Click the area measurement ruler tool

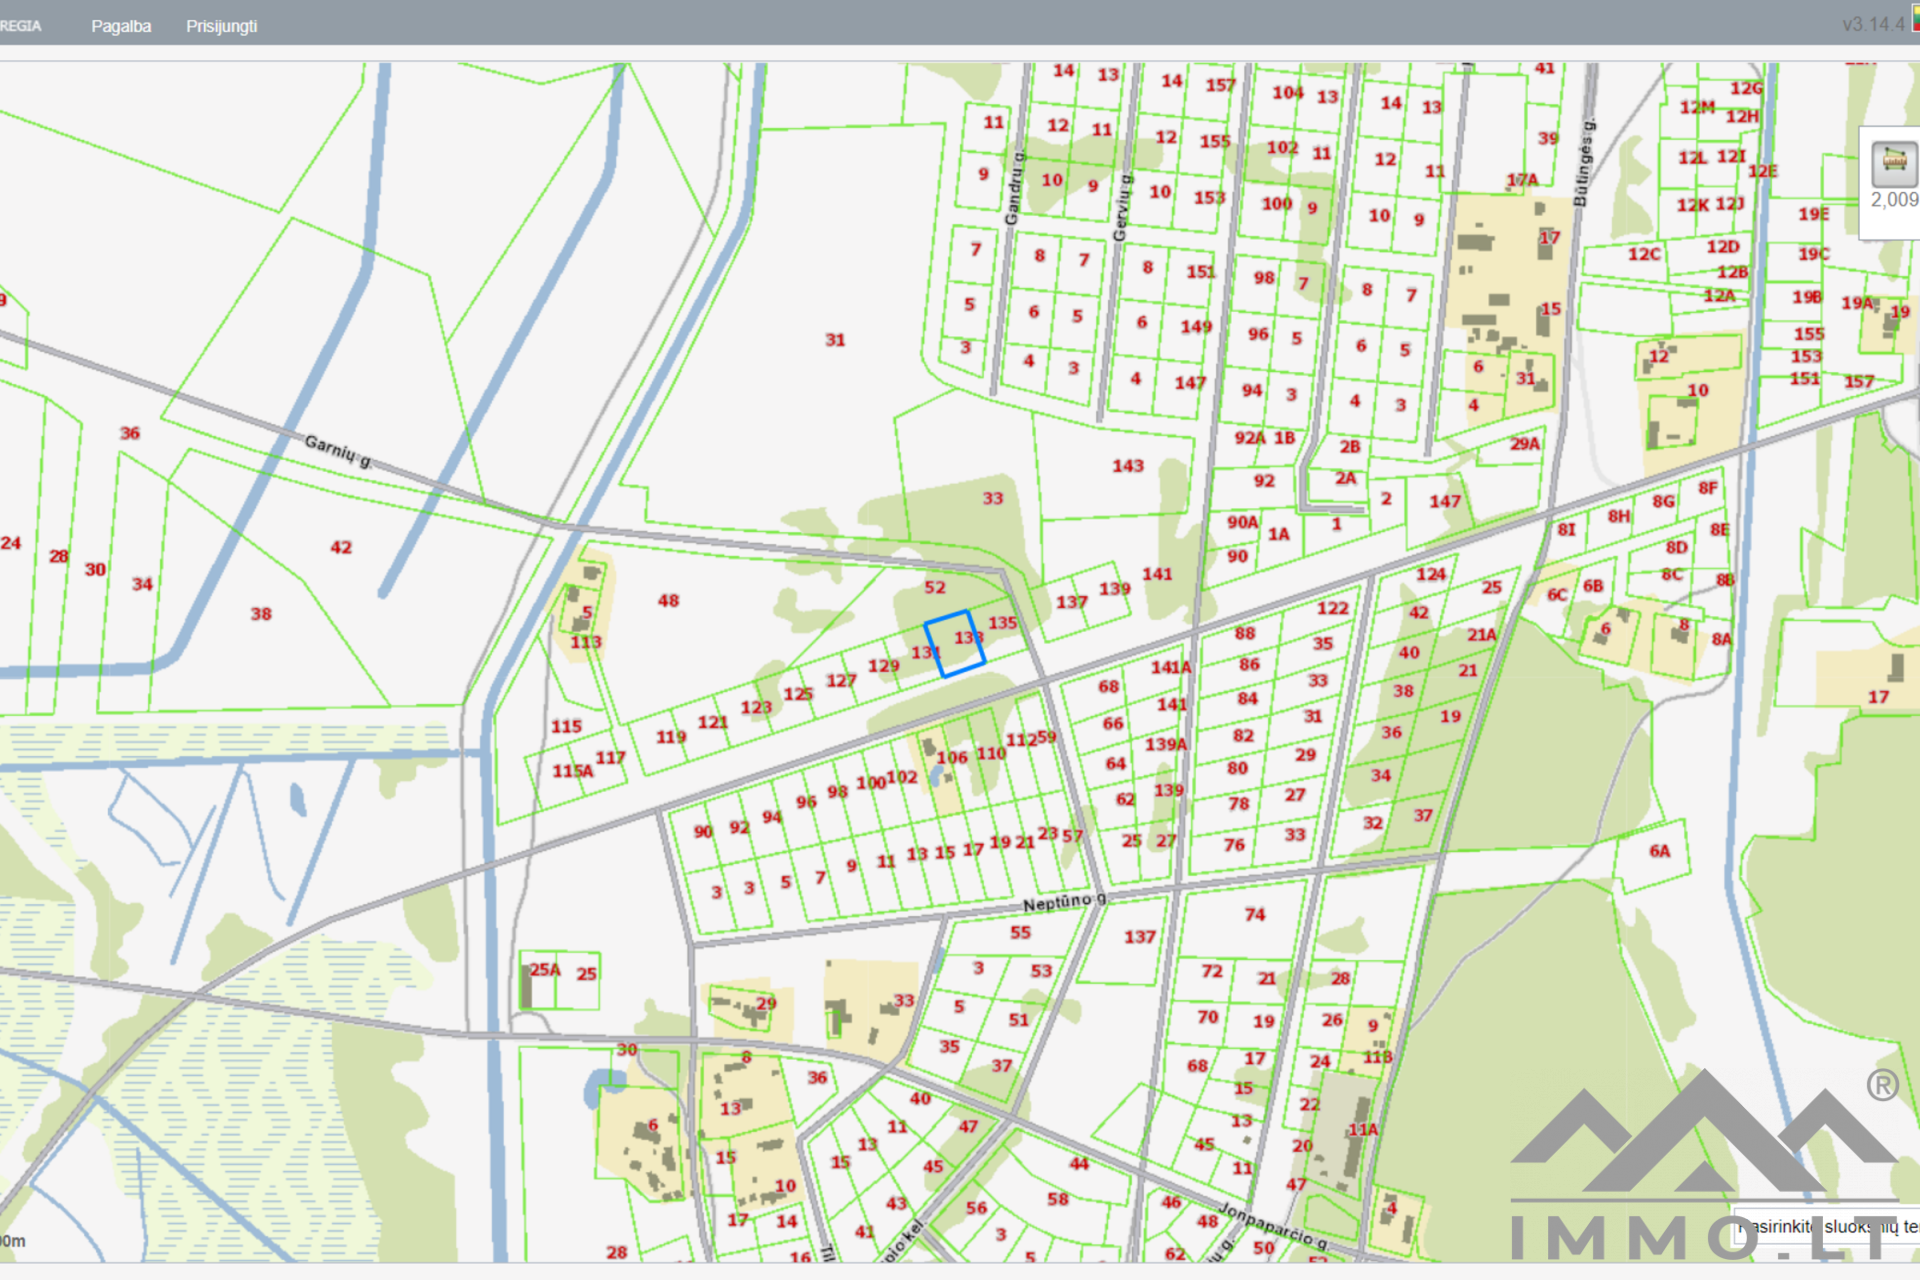[1894, 162]
